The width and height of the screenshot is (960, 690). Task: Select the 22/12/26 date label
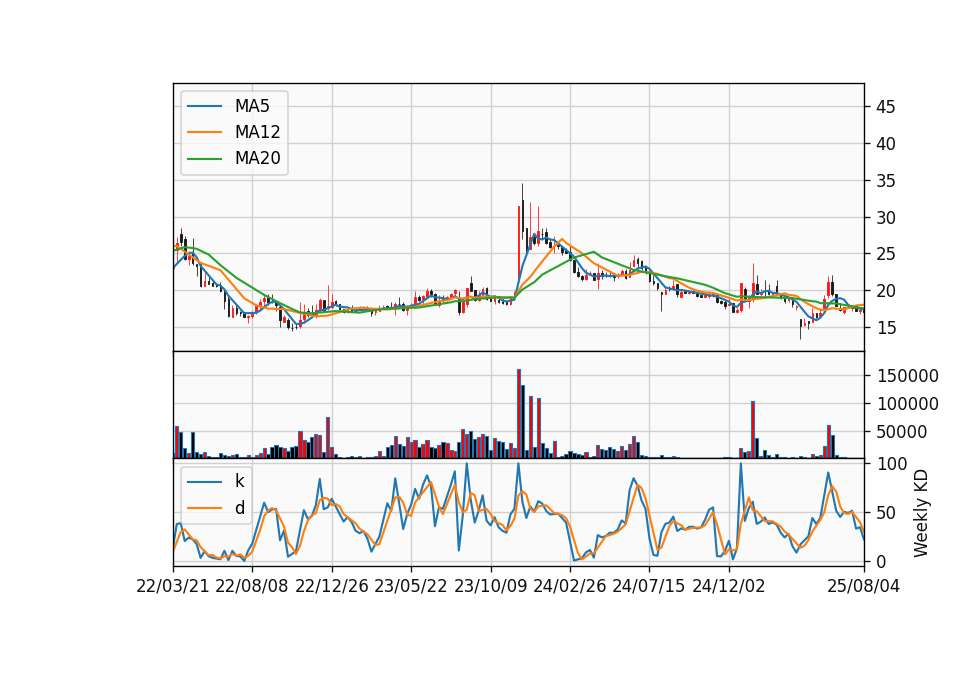pyautogui.click(x=332, y=587)
